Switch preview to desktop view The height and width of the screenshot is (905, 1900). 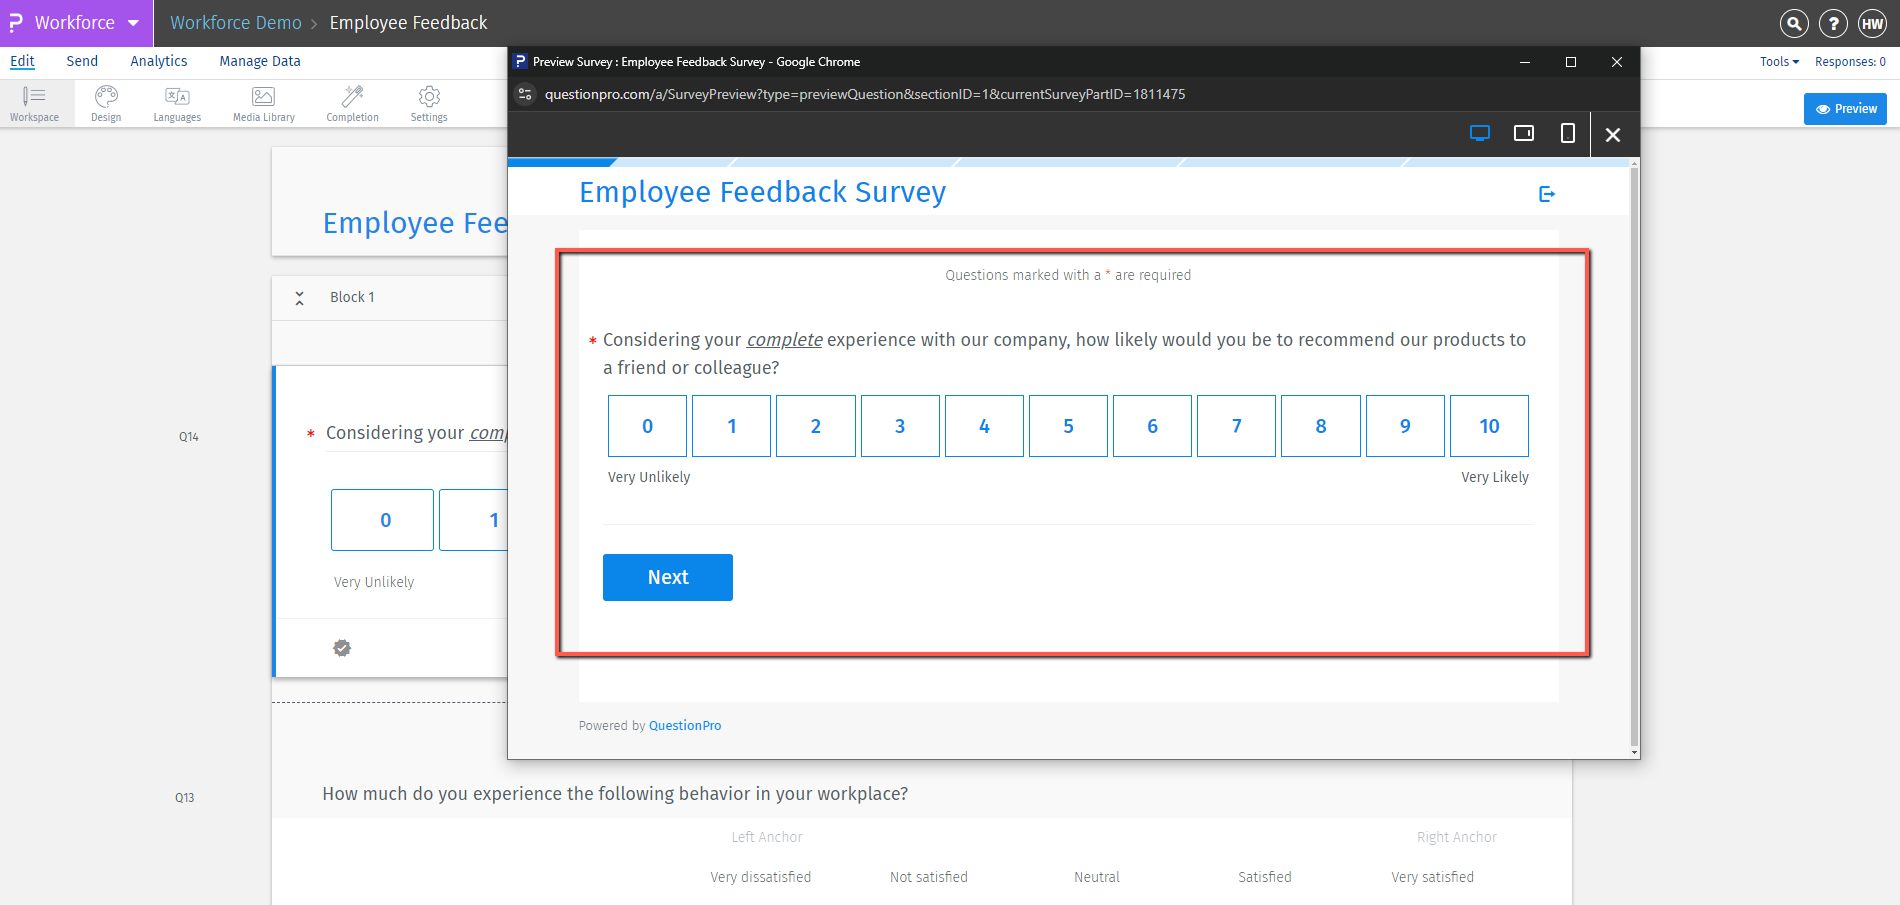tap(1479, 133)
